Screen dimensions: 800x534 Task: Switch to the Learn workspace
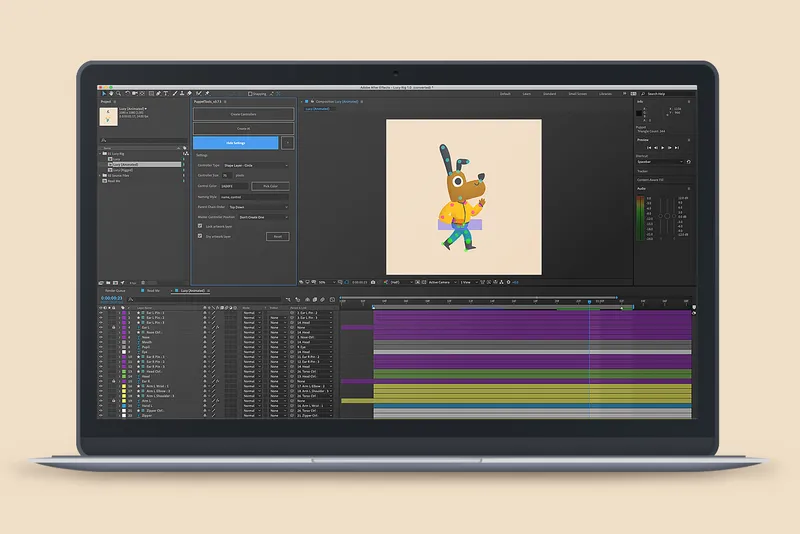coord(527,94)
